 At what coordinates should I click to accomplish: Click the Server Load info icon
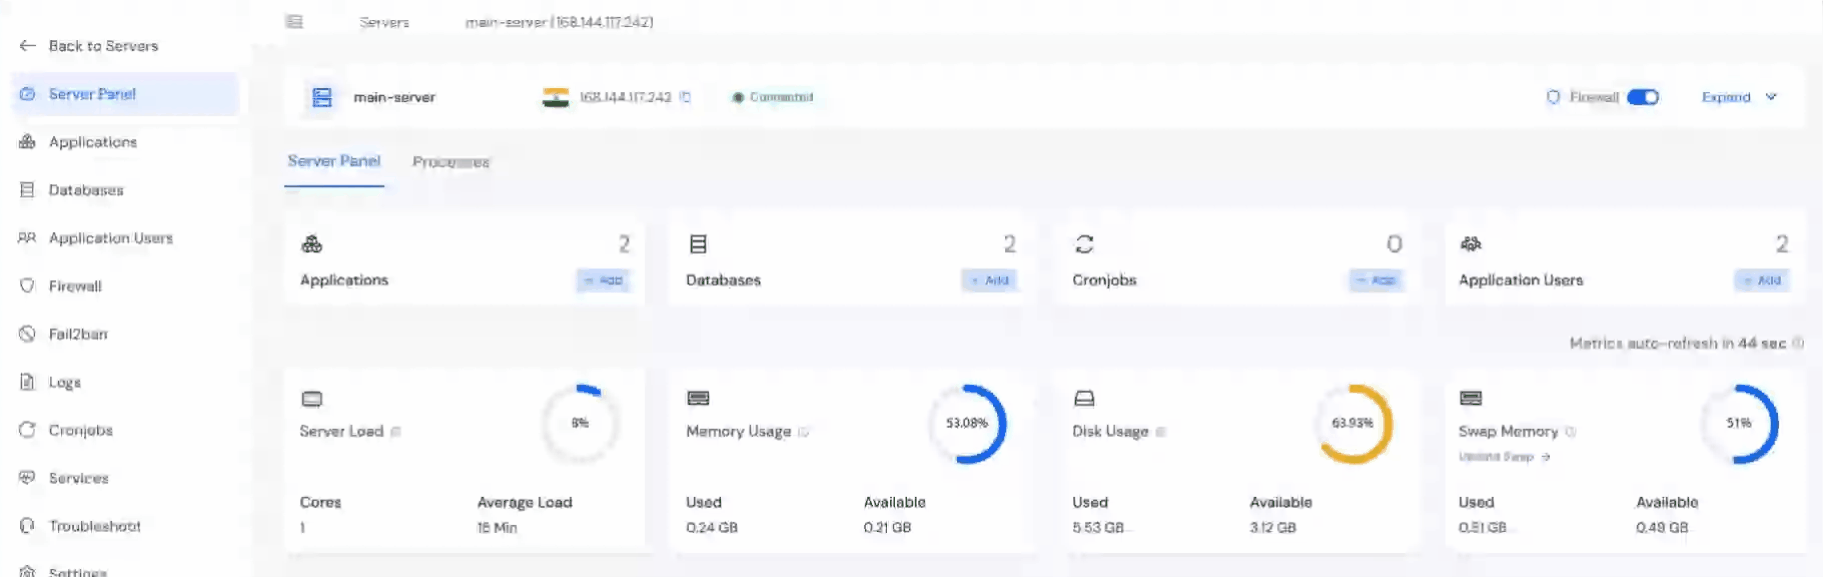[396, 432]
